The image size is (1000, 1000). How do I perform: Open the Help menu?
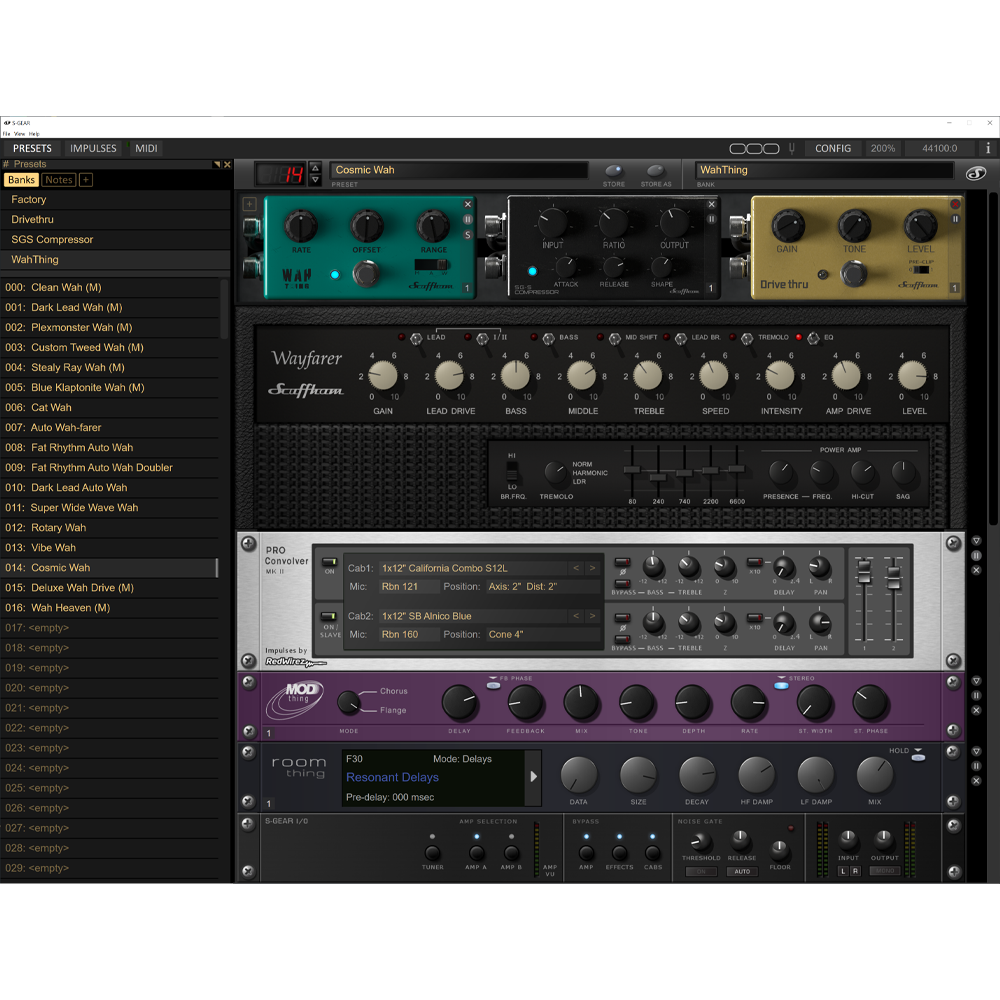click(34, 134)
